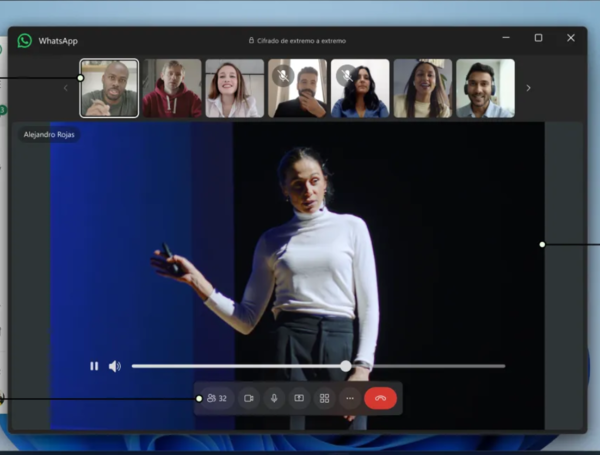The image size is (600, 455).
Task: Click the Alejandro Rojas name label
Action: coord(49,133)
